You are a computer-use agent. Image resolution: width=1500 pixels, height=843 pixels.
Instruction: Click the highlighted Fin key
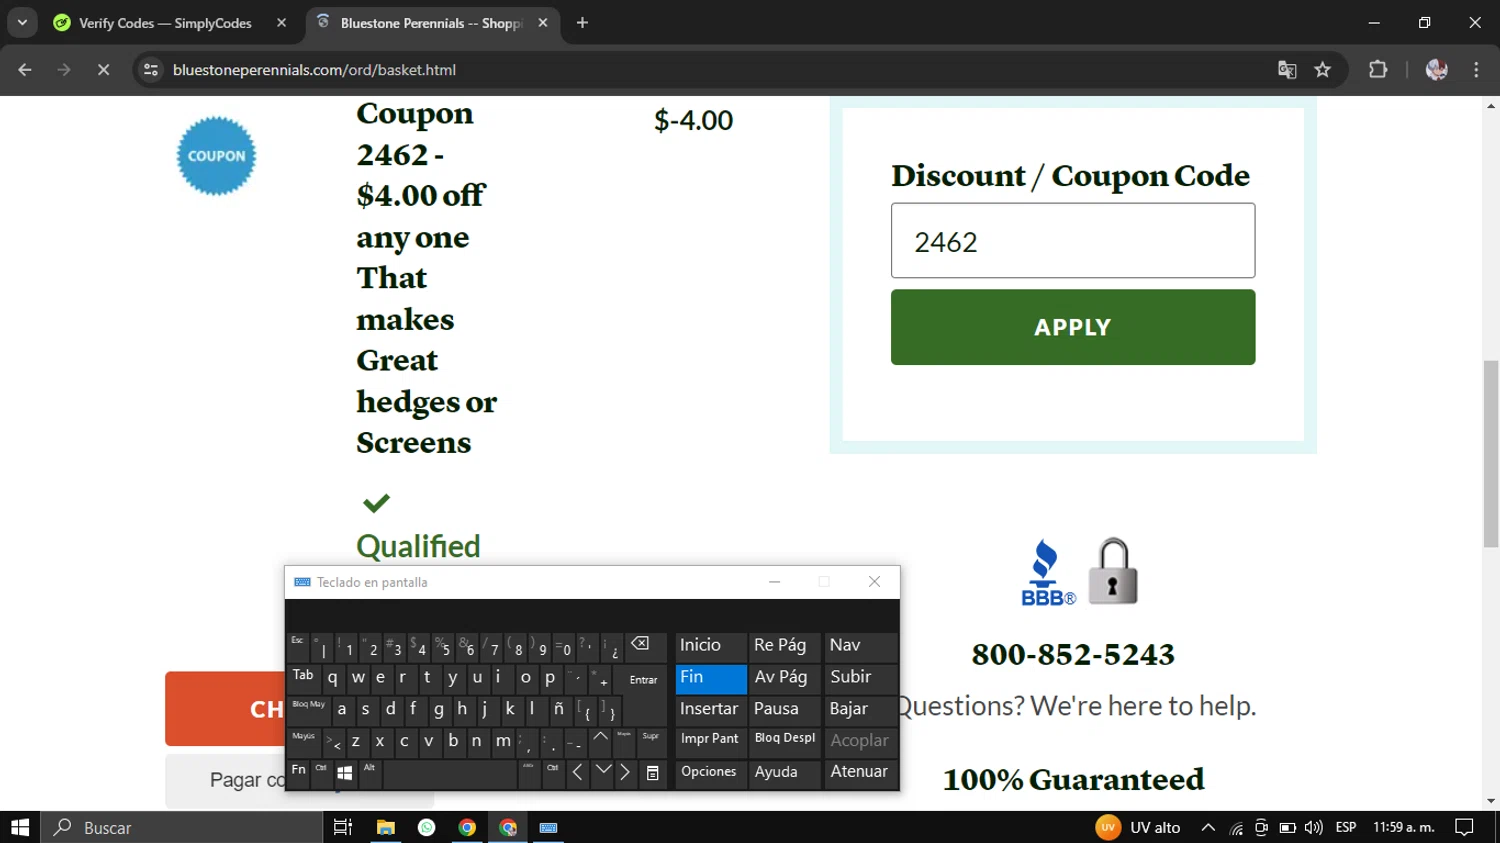point(710,678)
